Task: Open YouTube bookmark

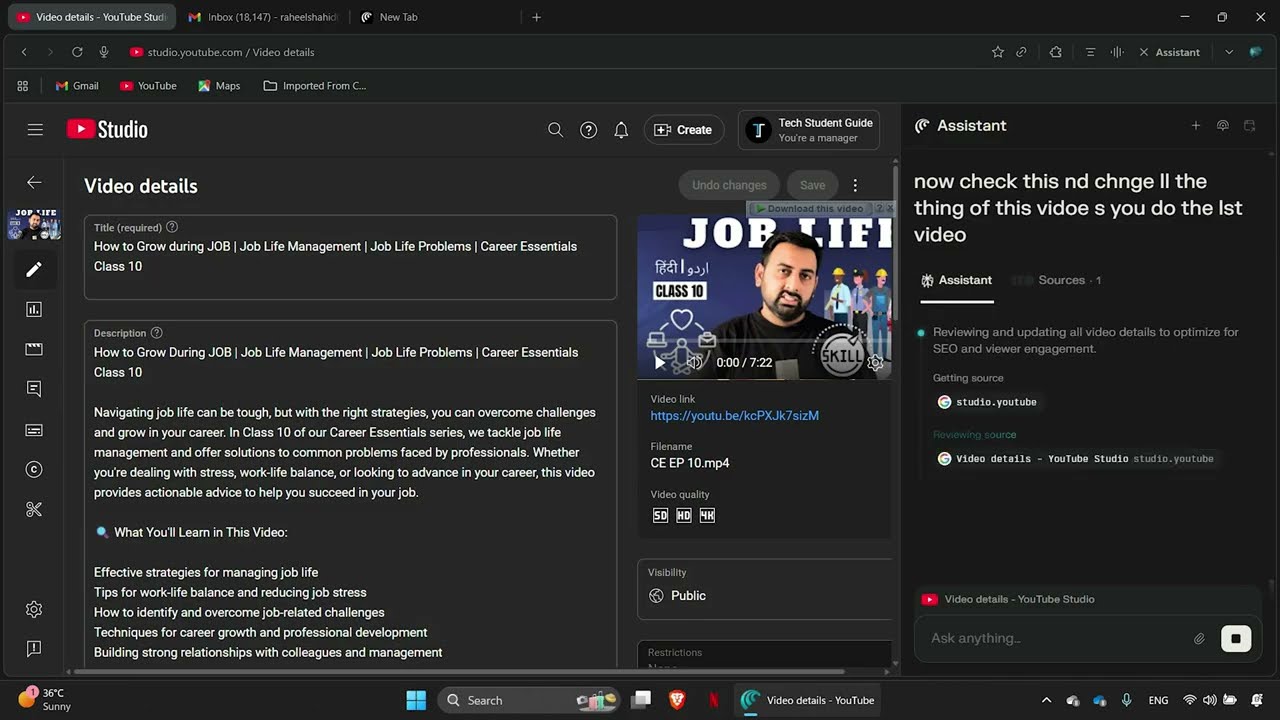Action: tap(148, 86)
